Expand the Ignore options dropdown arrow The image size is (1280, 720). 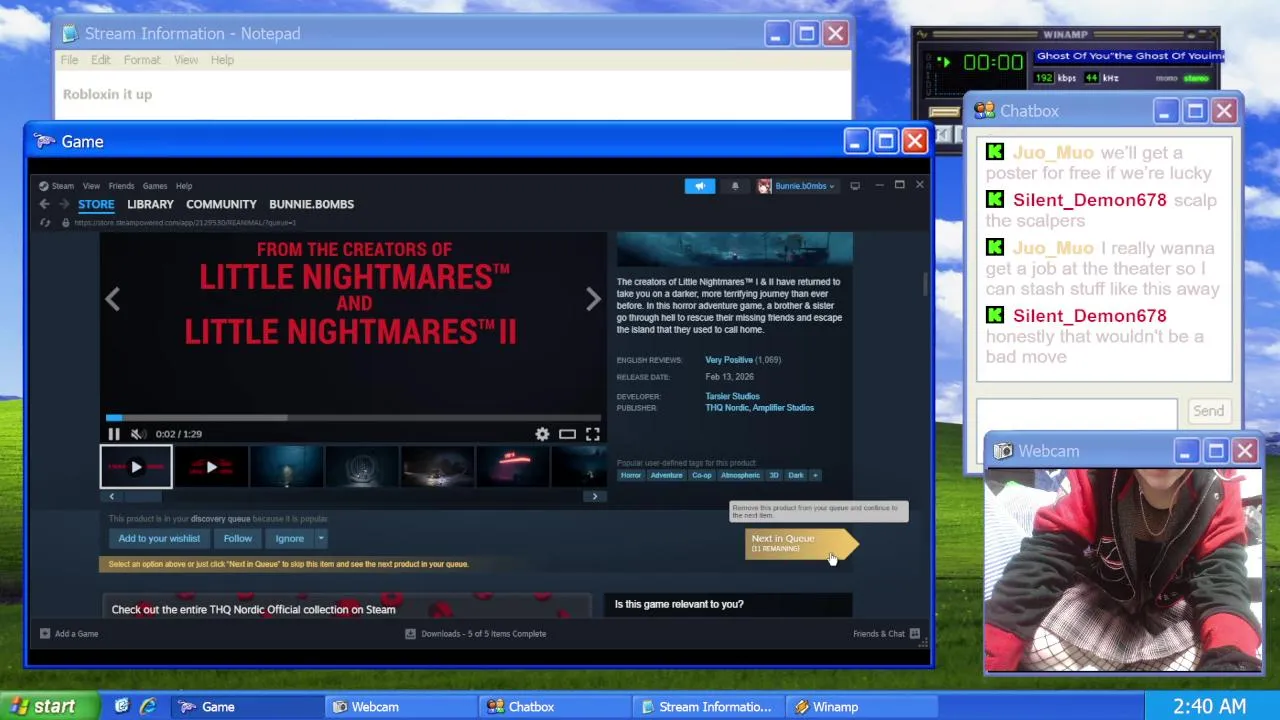click(x=321, y=539)
